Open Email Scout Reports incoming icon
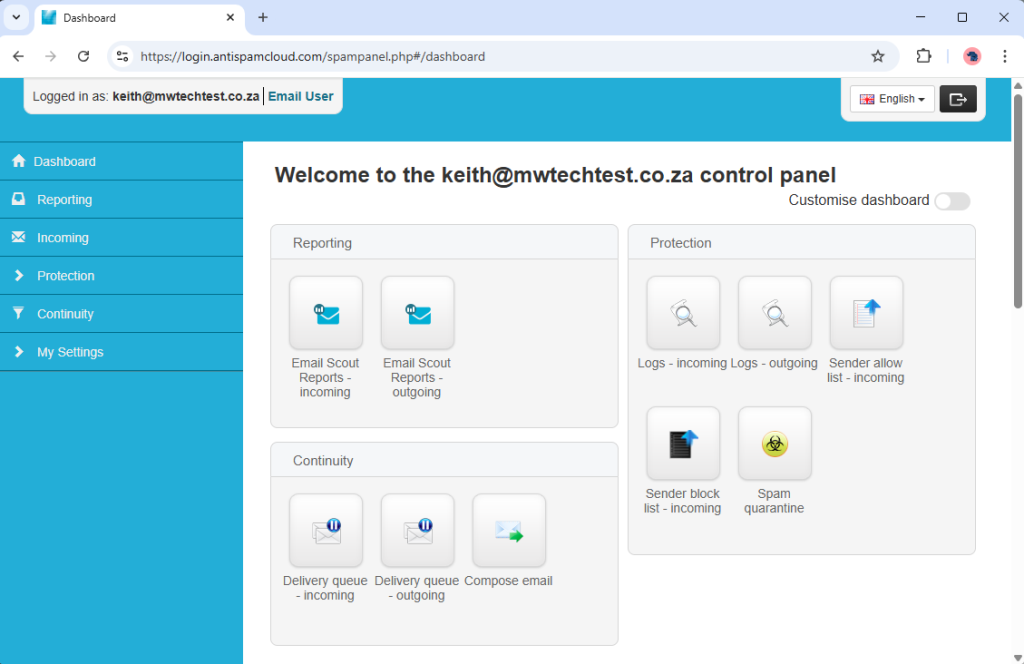This screenshot has height=664, width=1024. (x=325, y=313)
